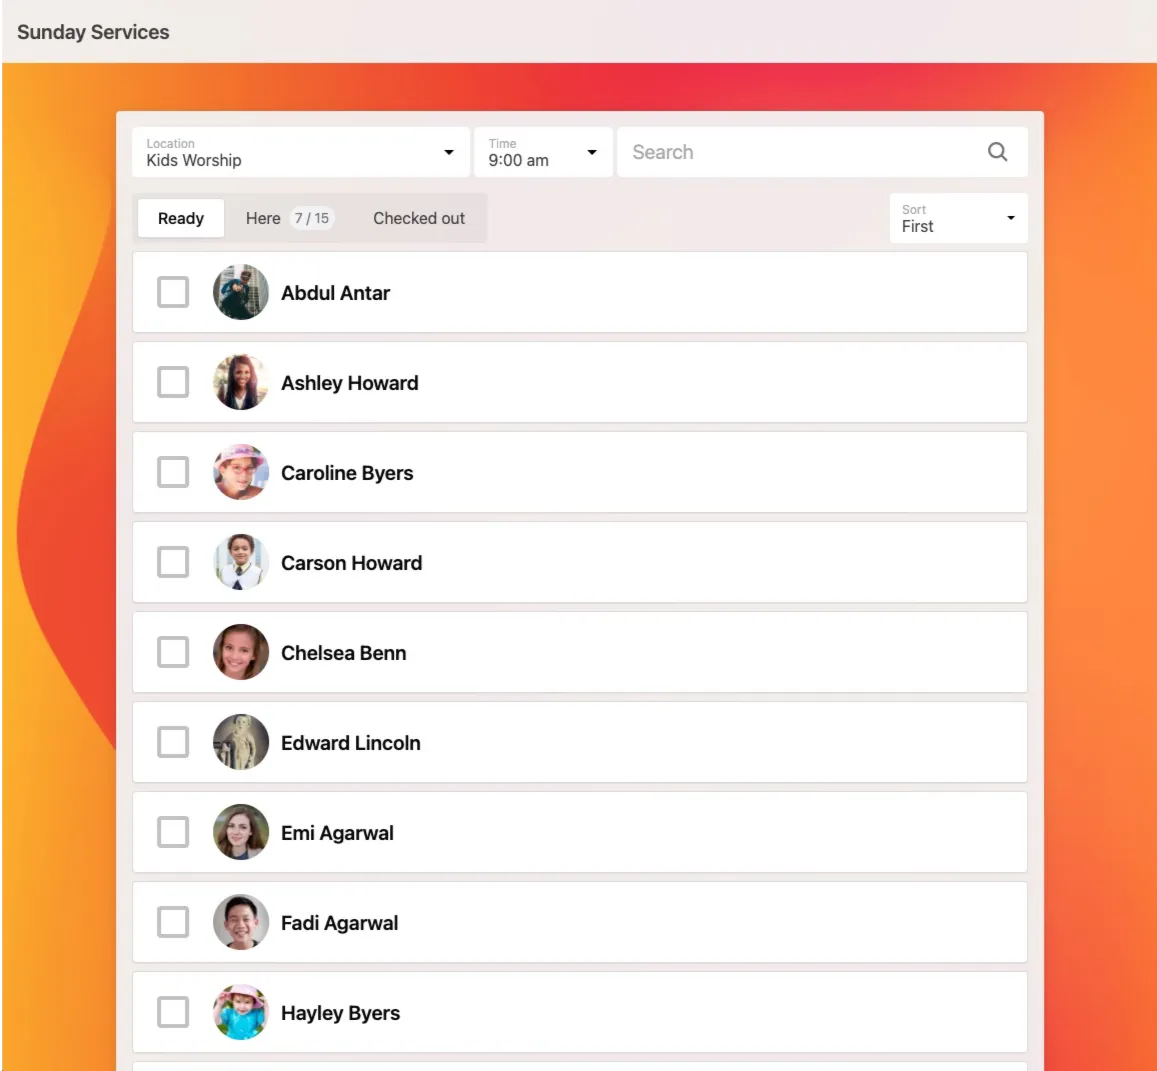Open the Location dropdown for Kids Worship
The width and height of the screenshot is (1157, 1071).
point(300,153)
